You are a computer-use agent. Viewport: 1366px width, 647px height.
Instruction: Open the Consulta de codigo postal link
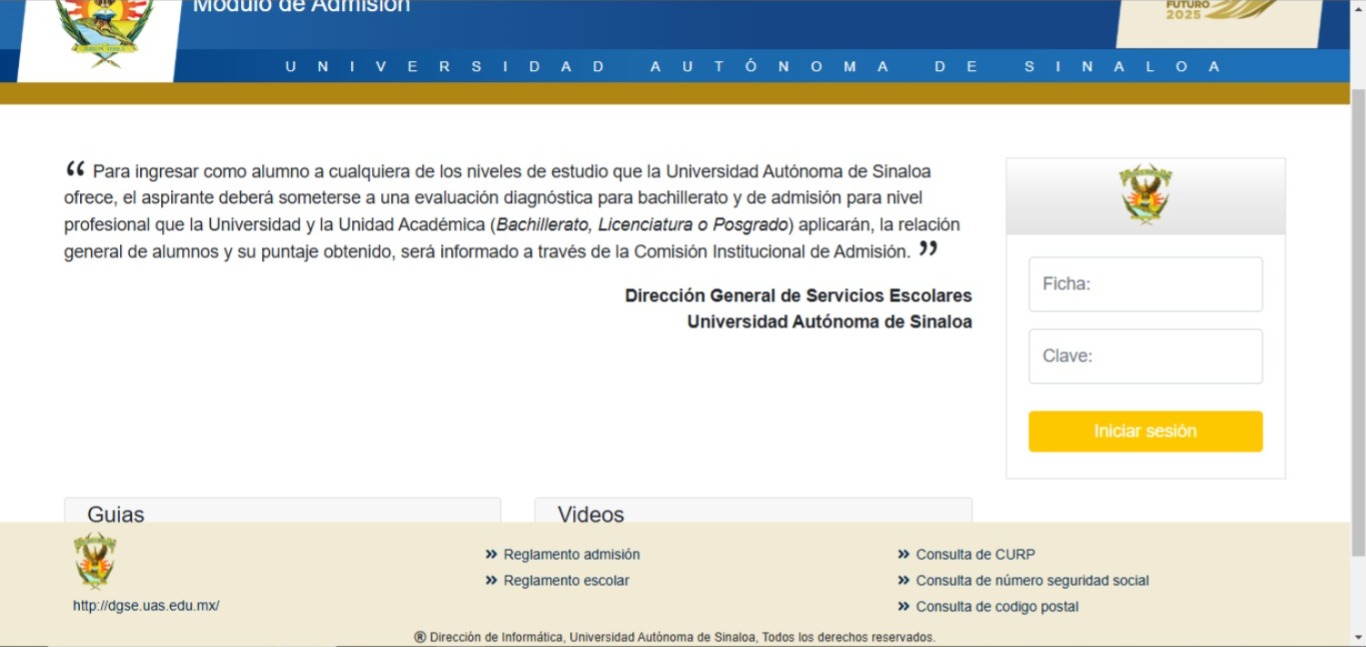coord(997,606)
